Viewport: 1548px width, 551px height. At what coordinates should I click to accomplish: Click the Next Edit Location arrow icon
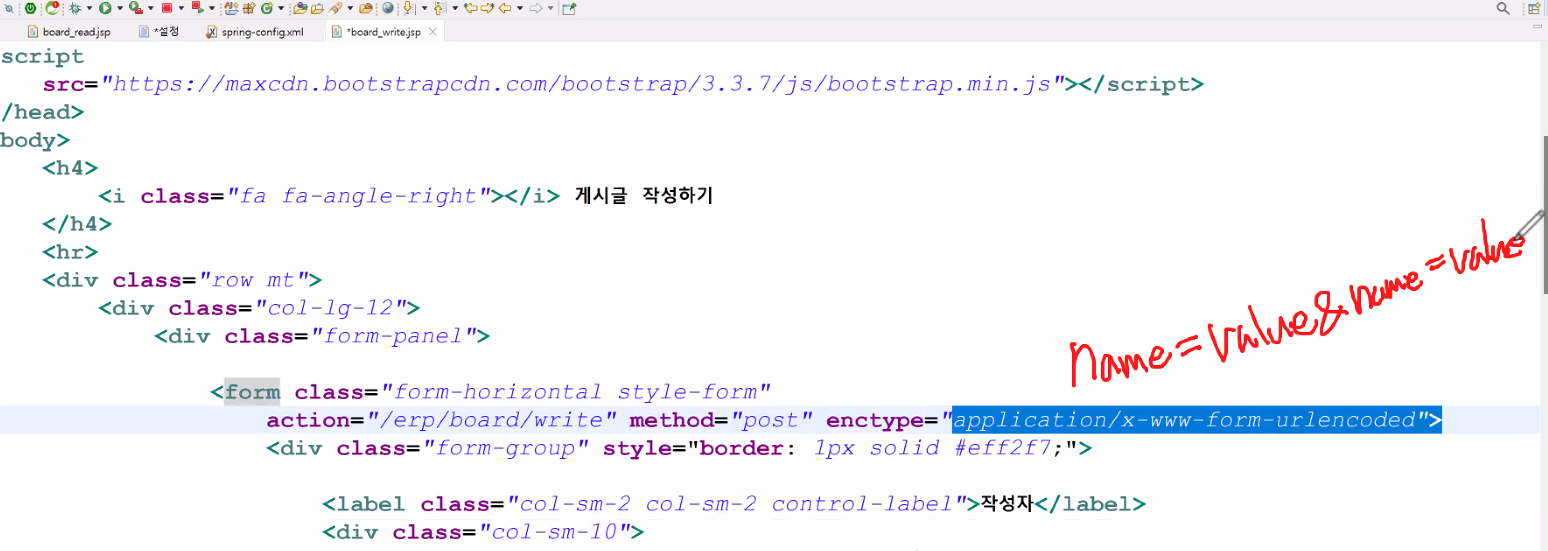487,8
